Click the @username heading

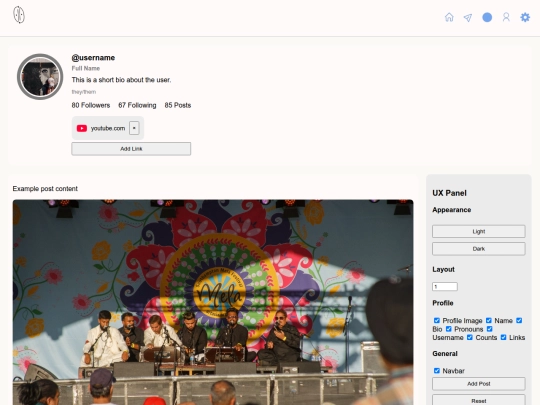[x=93, y=58]
